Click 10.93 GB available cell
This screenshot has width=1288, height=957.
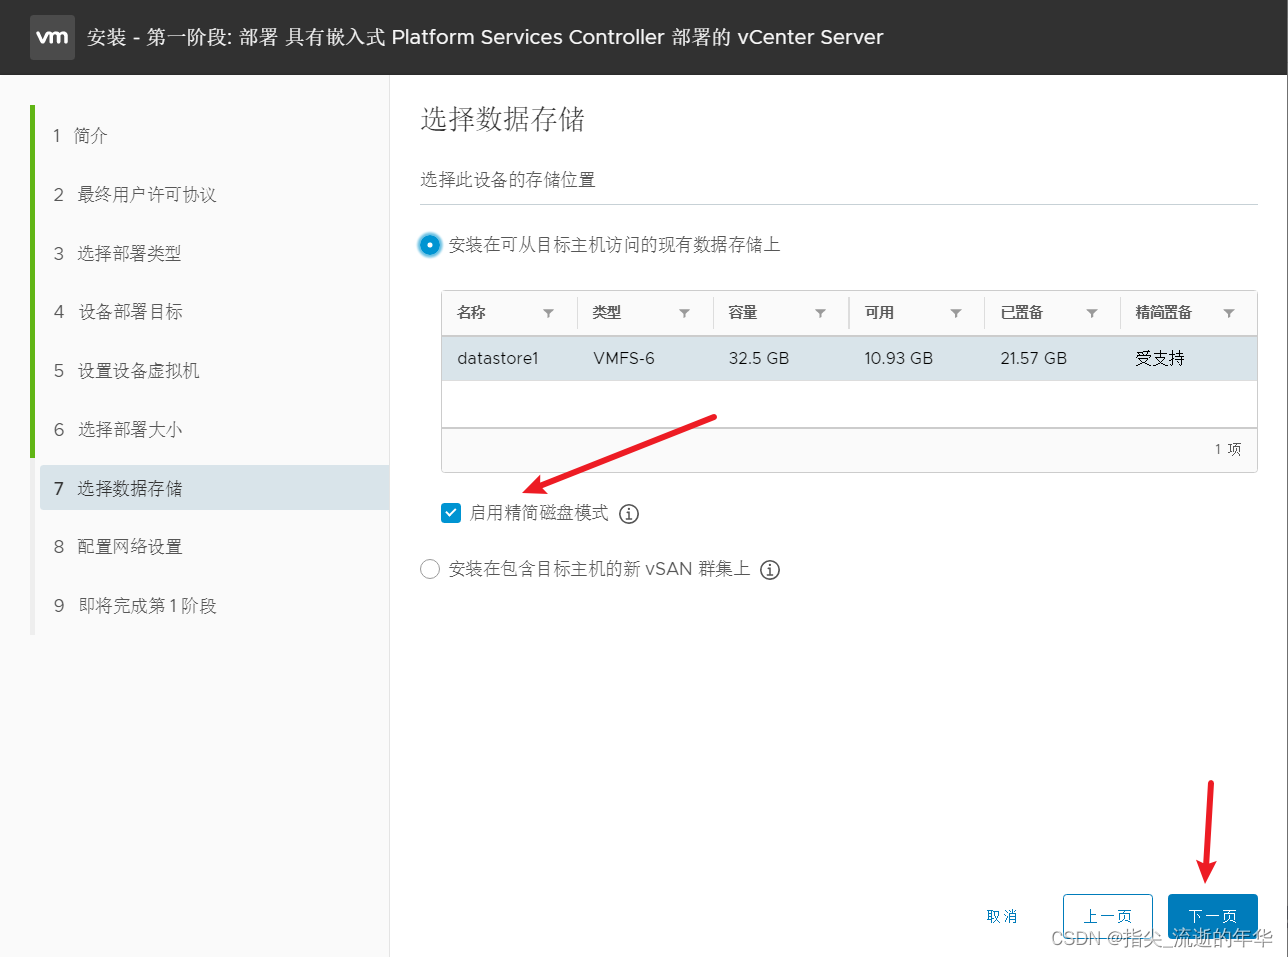pos(899,358)
